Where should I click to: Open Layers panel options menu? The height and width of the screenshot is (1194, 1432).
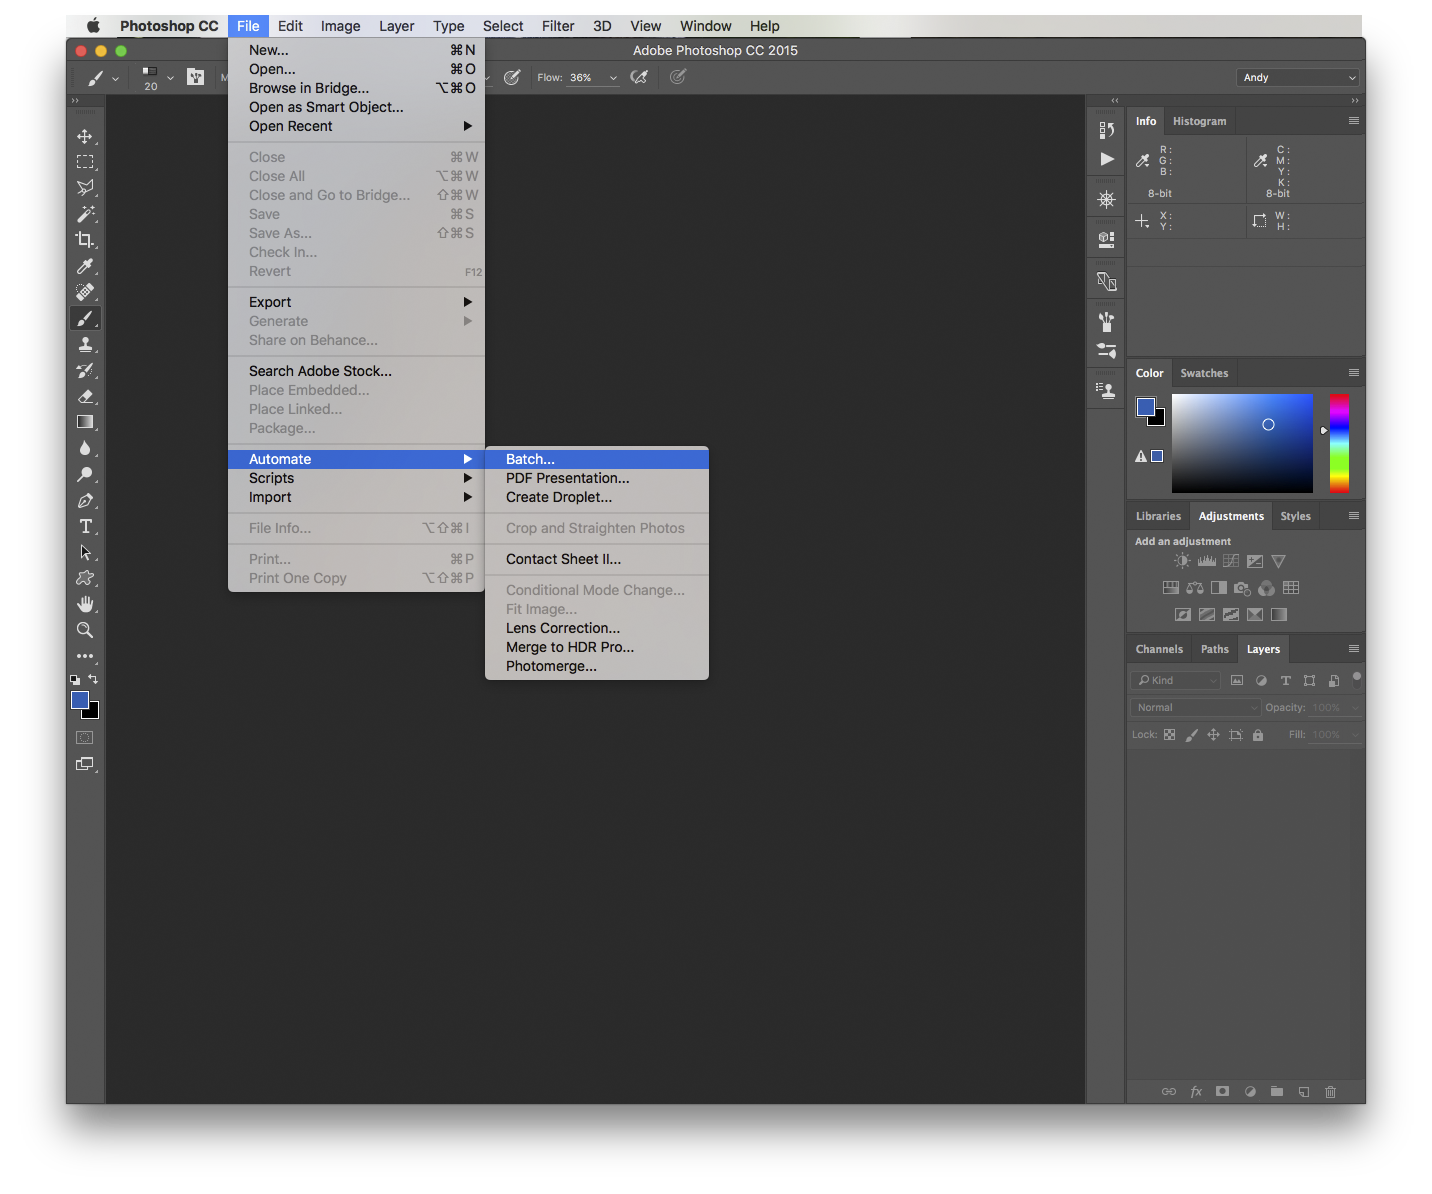[1354, 648]
